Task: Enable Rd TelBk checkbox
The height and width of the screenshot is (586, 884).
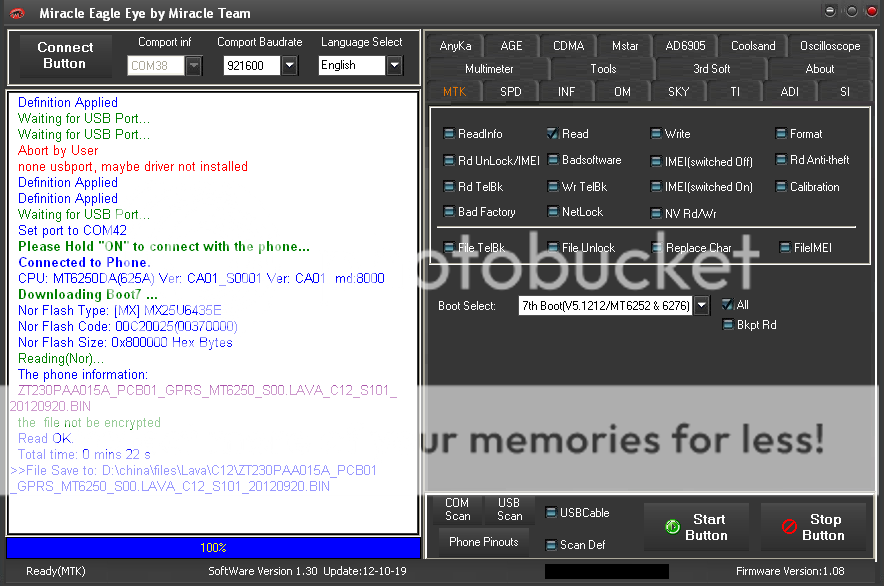Action: (449, 187)
